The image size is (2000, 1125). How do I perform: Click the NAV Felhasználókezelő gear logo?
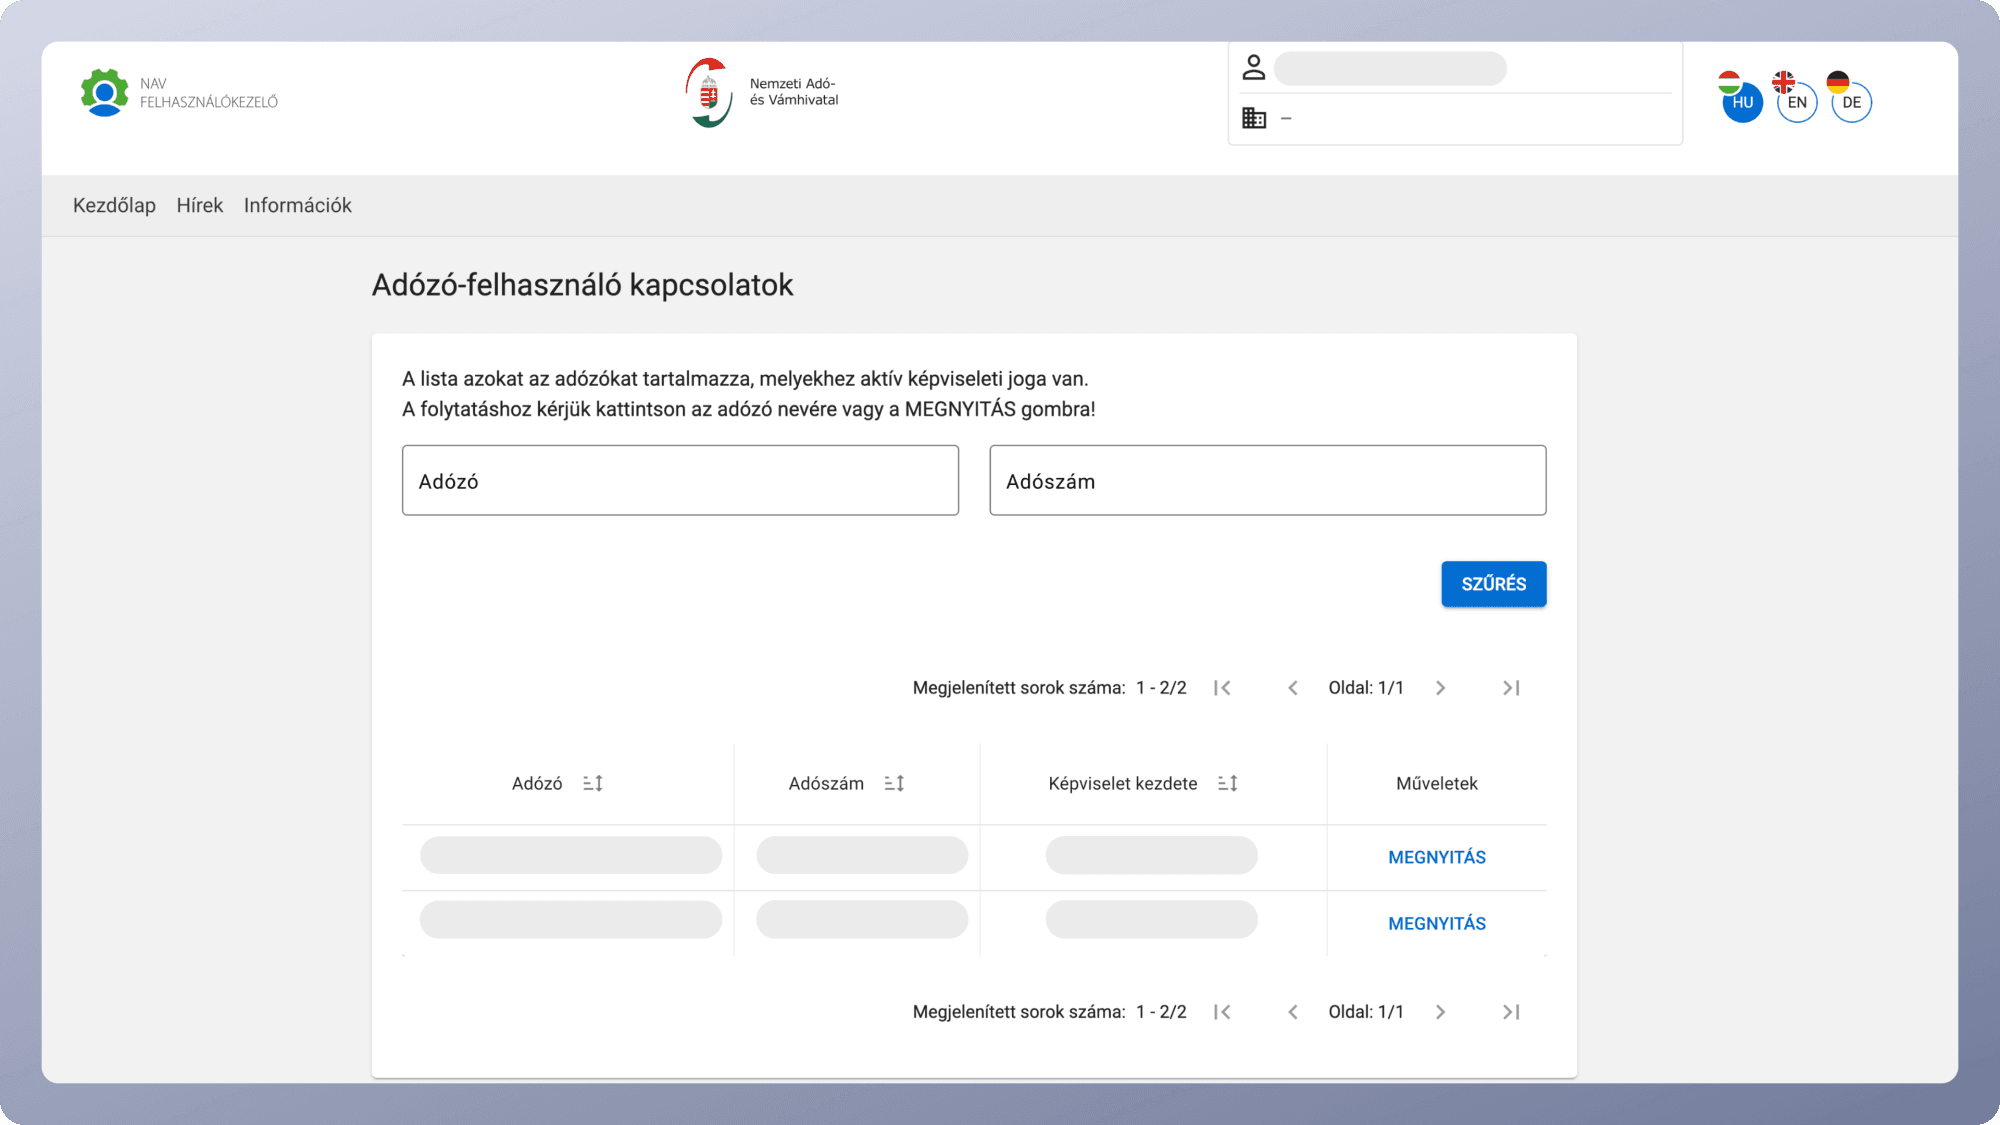coord(104,92)
